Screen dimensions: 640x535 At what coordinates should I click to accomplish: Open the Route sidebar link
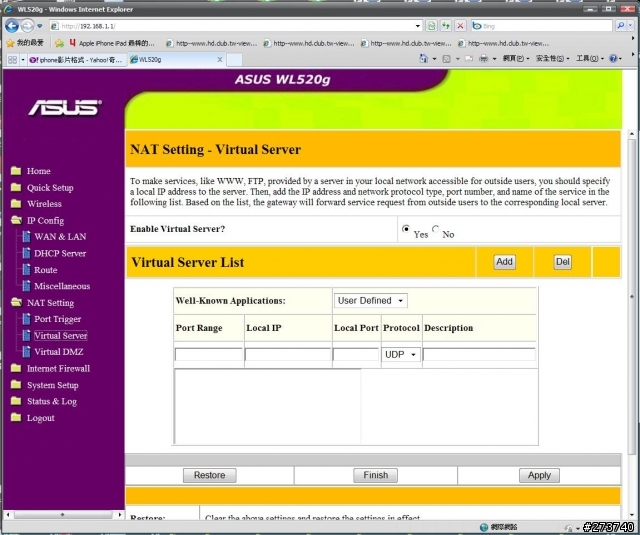pos(46,270)
